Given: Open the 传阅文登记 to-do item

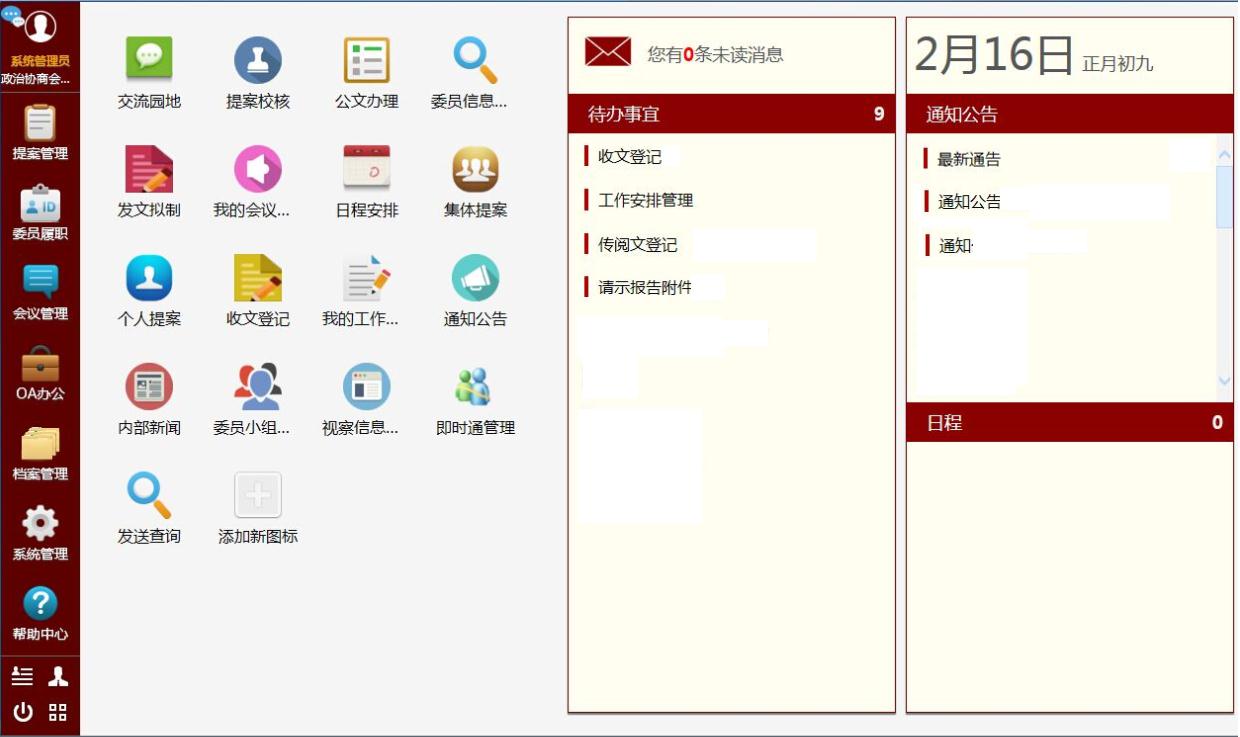Looking at the screenshot, I should [x=638, y=245].
